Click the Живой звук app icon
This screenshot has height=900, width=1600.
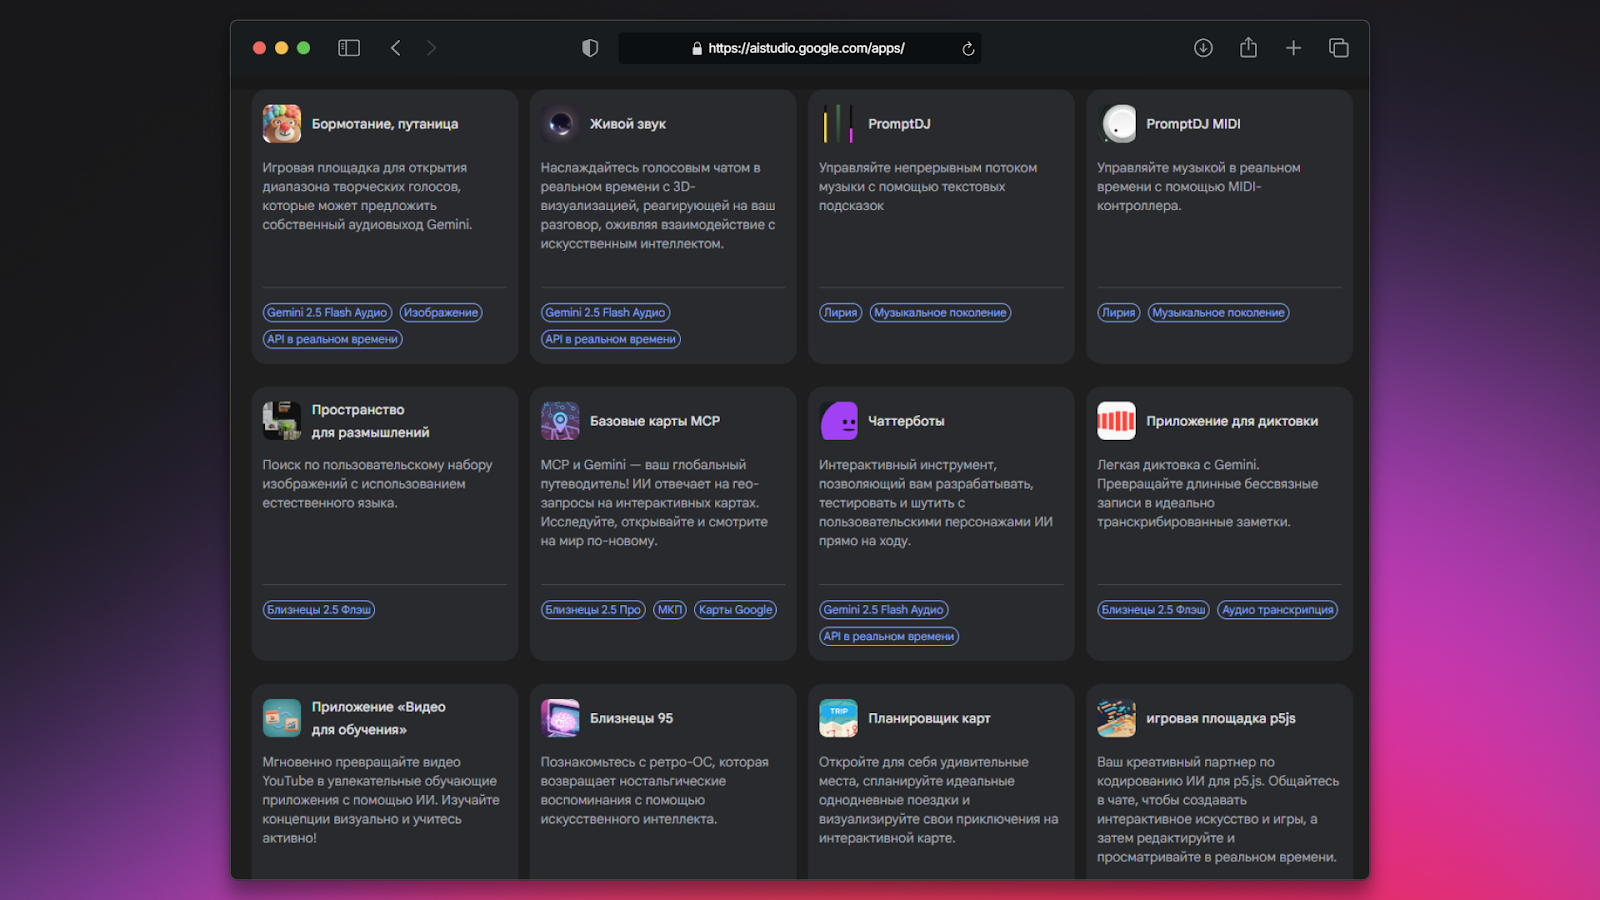point(560,124)
